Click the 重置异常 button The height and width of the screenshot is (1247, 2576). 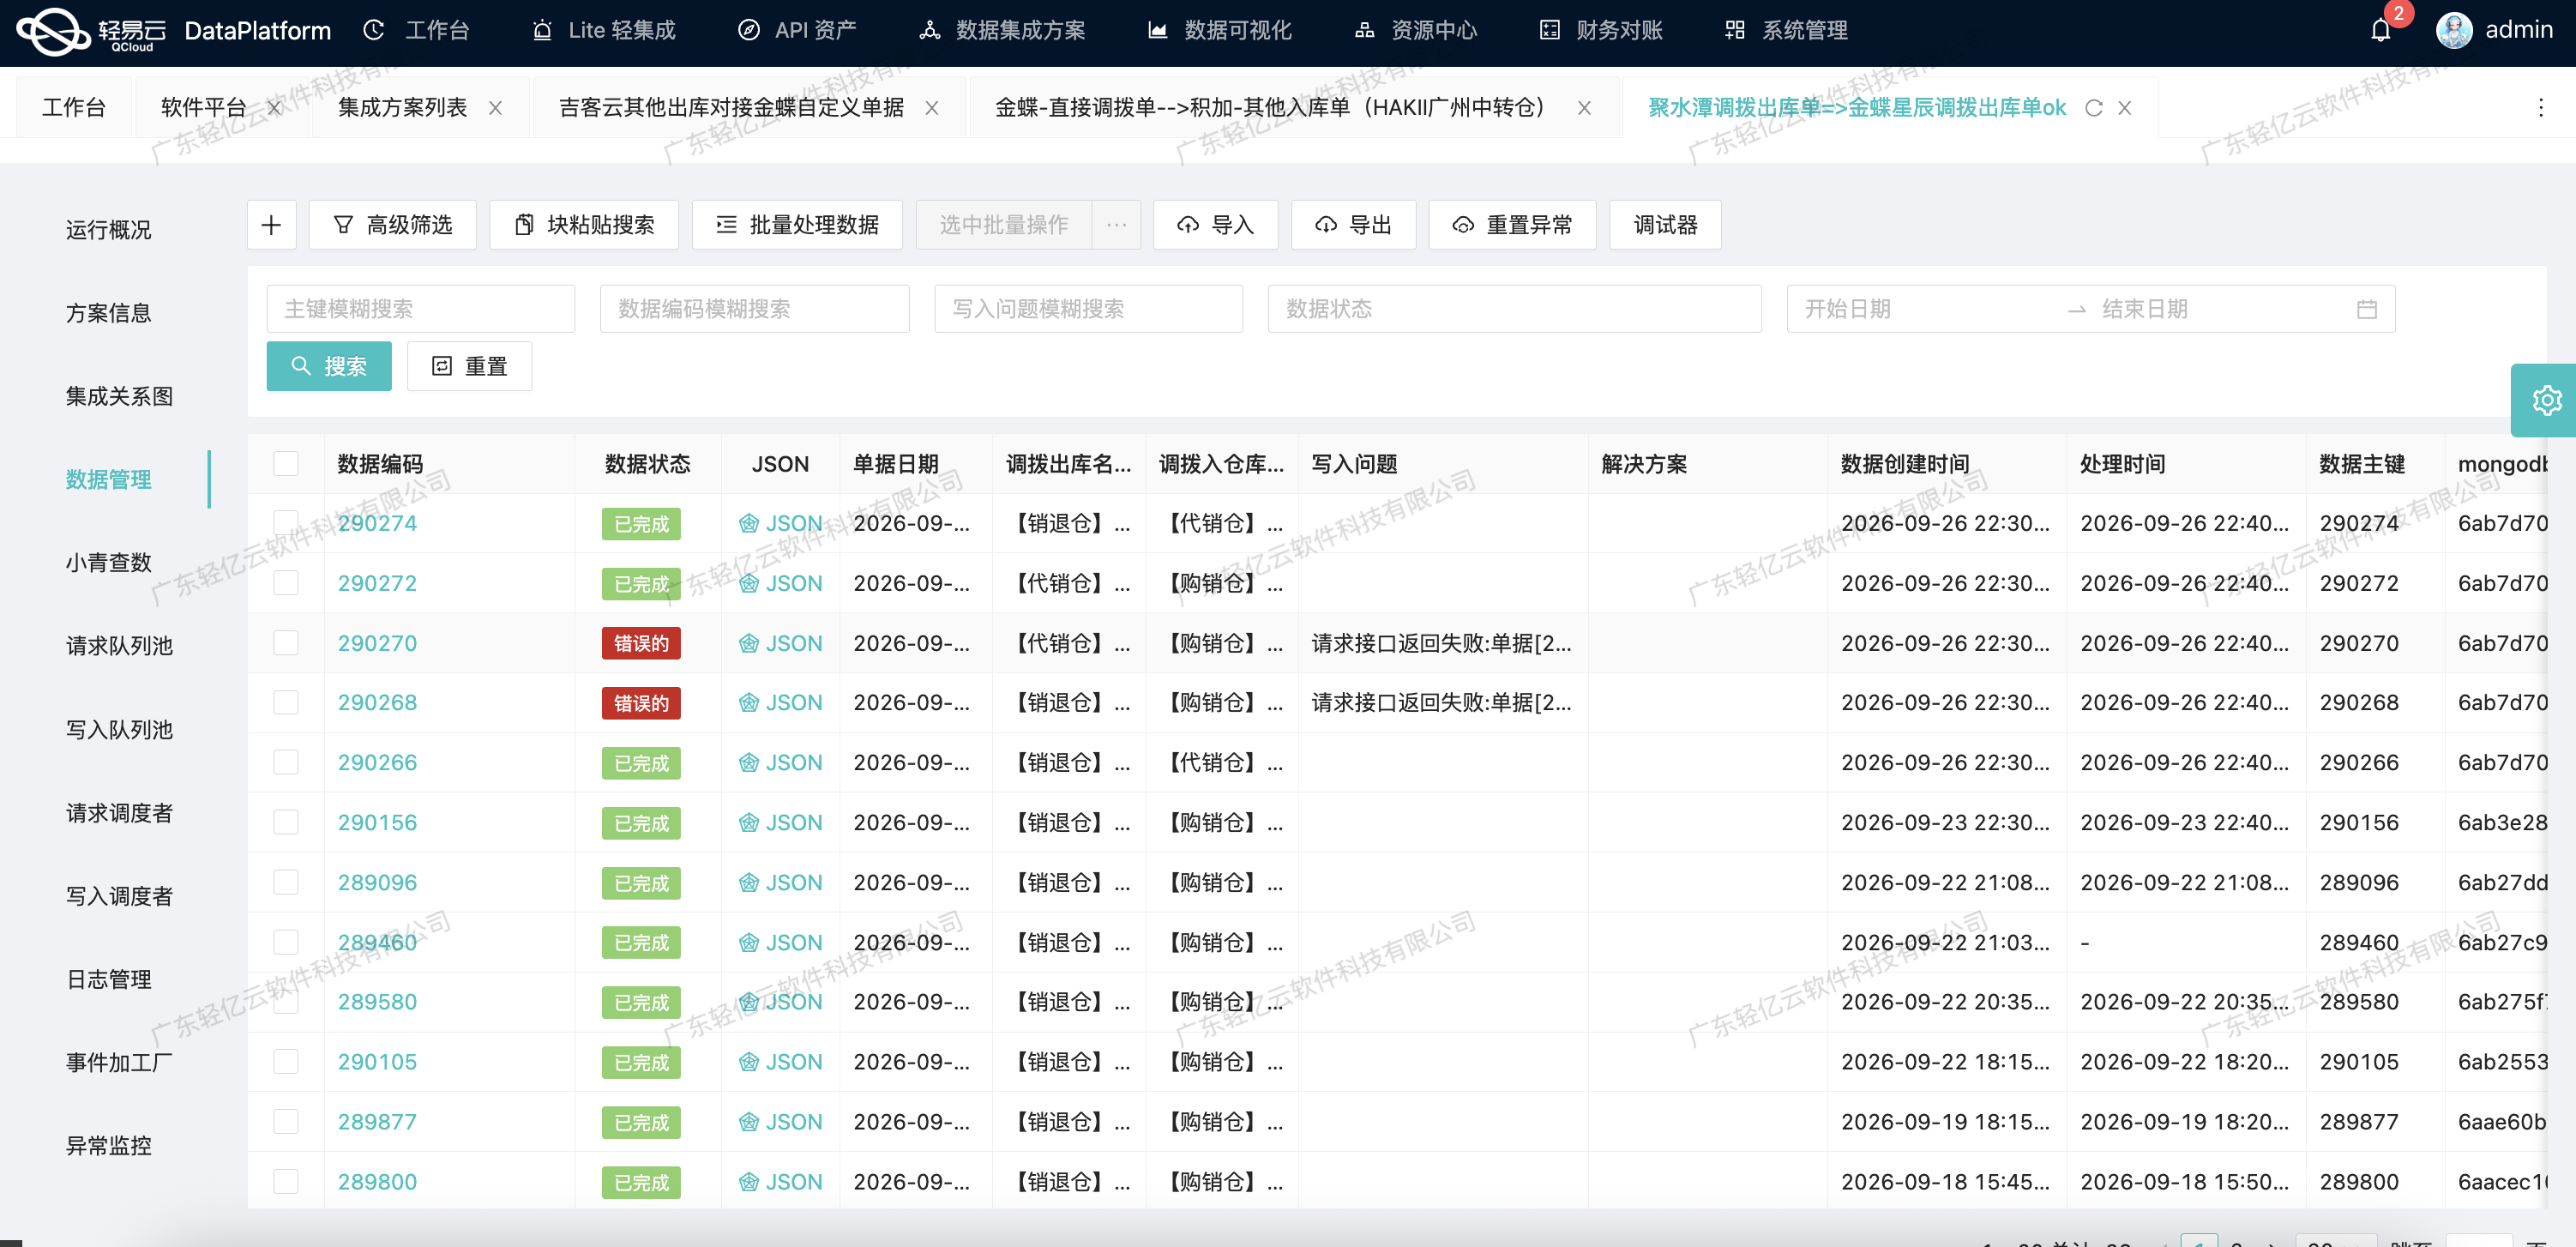click(x=1512, y=225)
